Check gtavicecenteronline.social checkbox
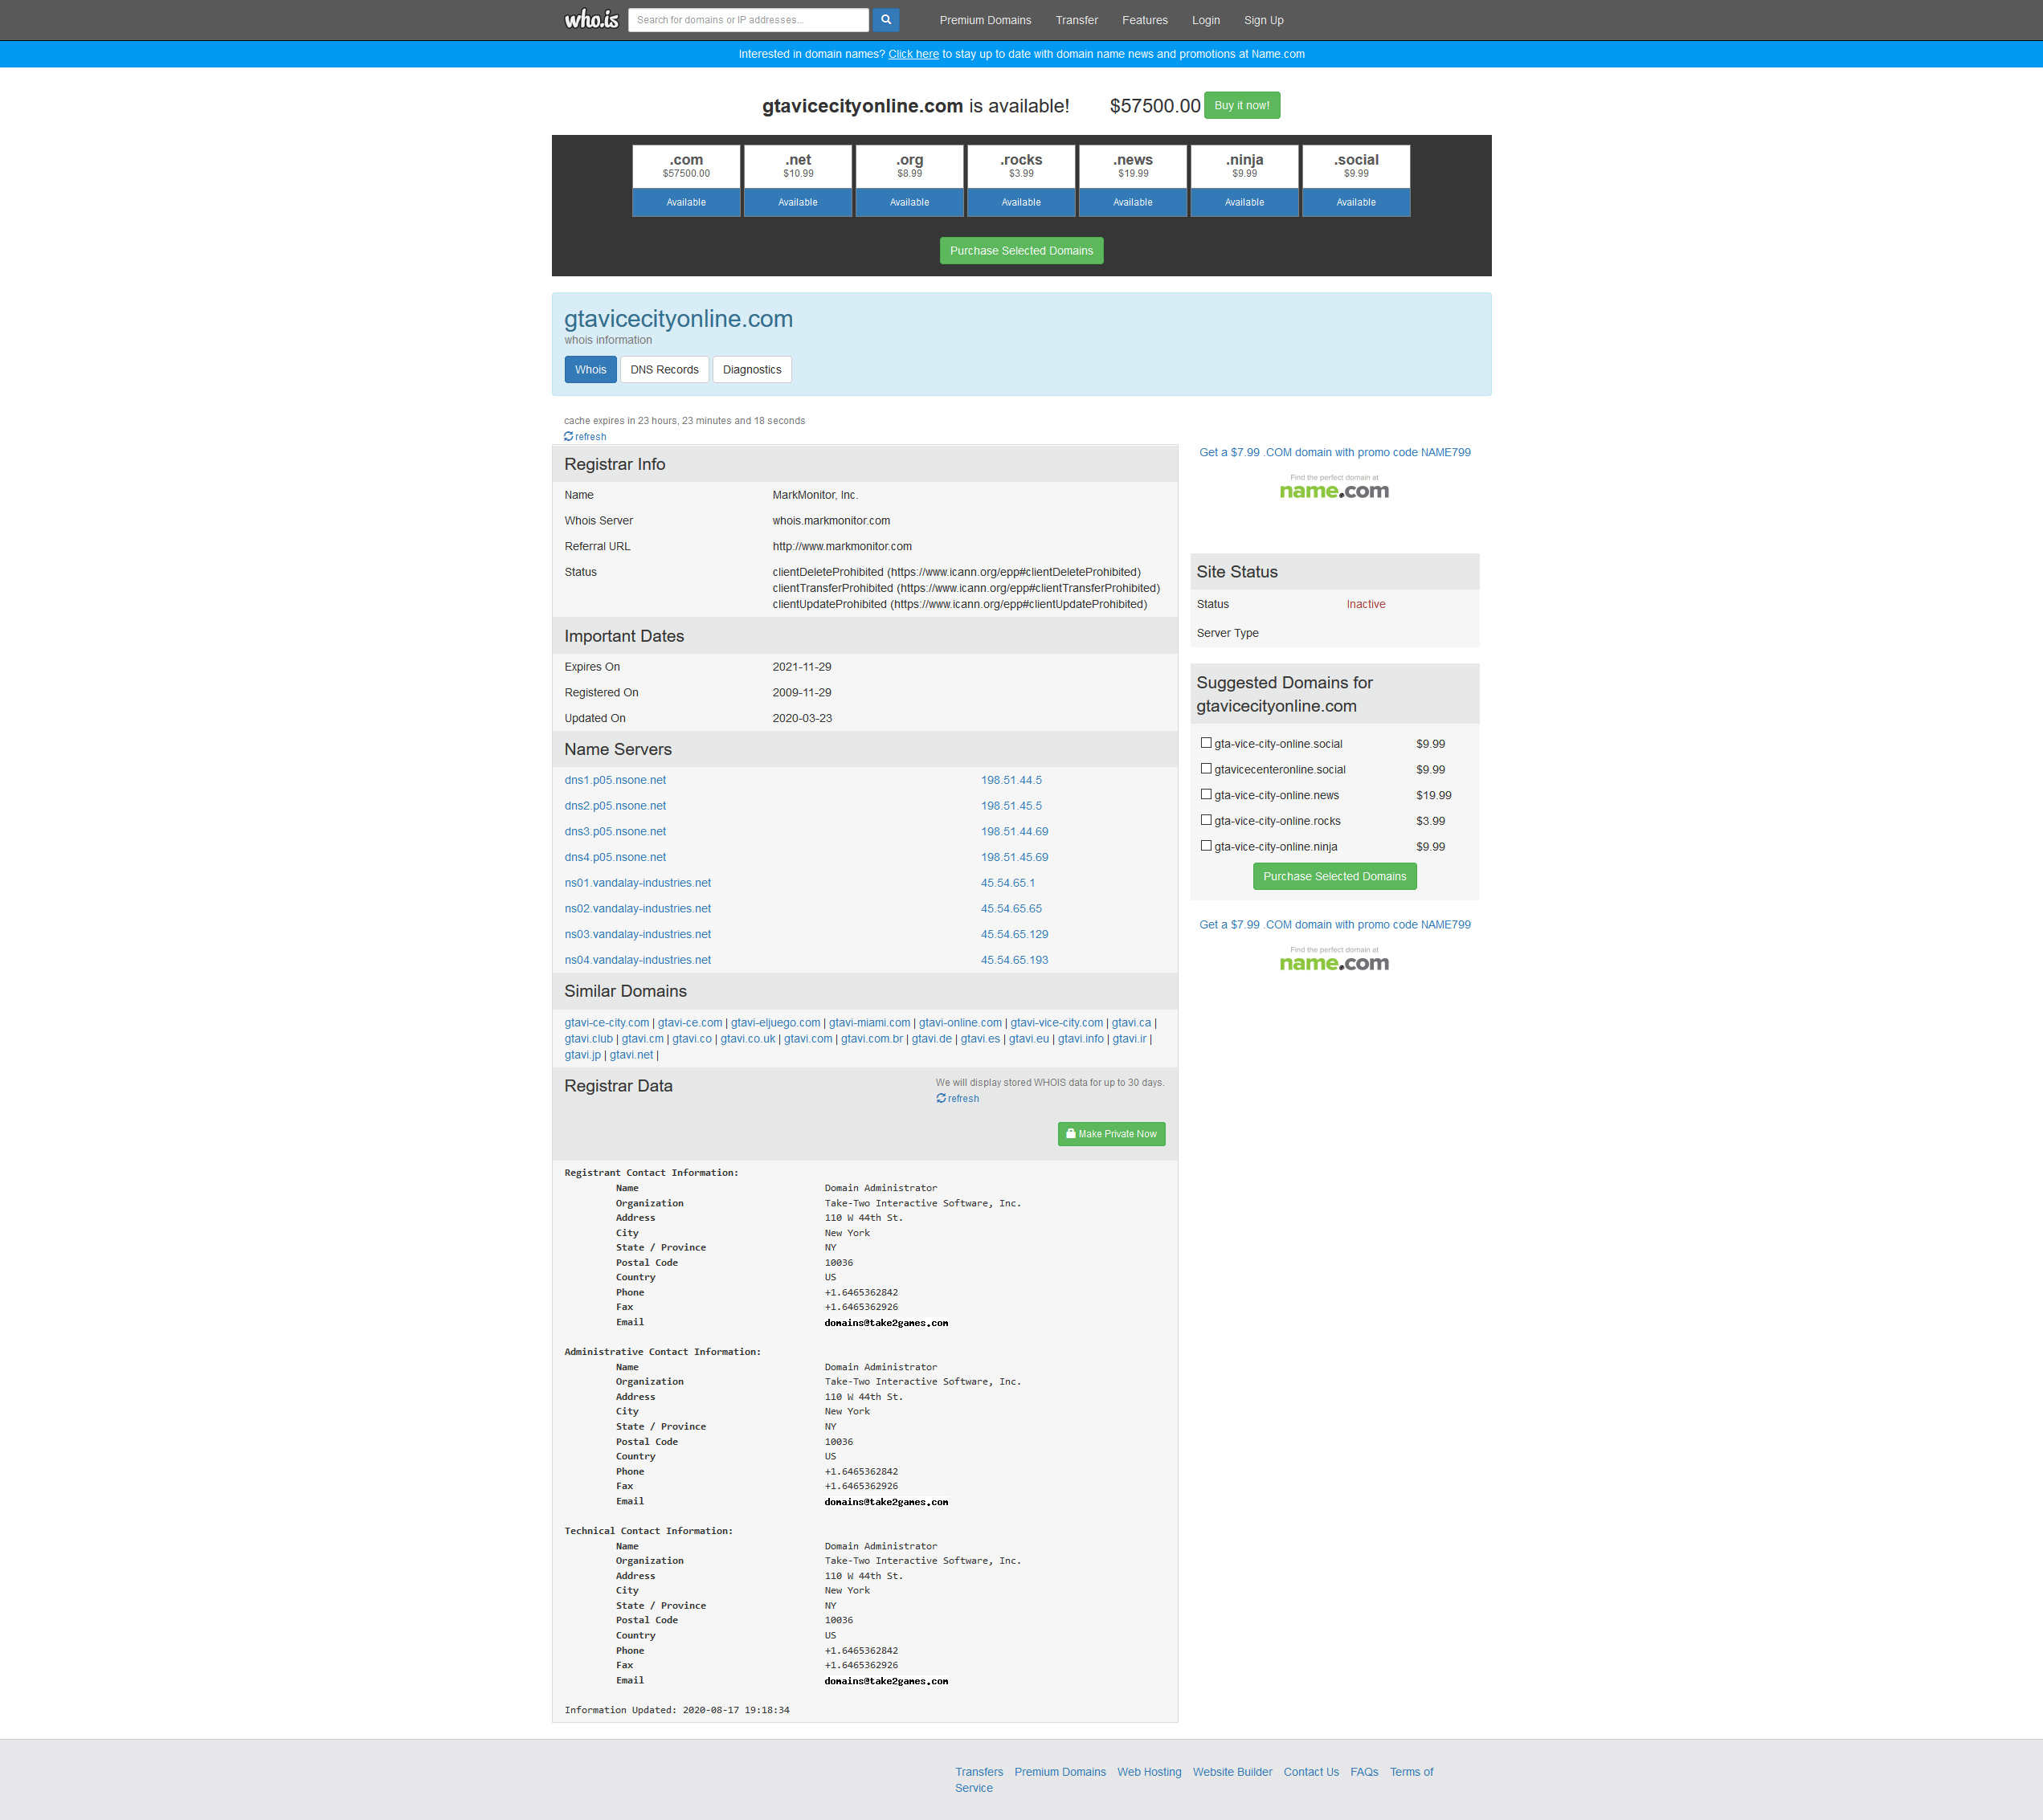This screenshot has width=2043, height=1820. pos(1206,769)
